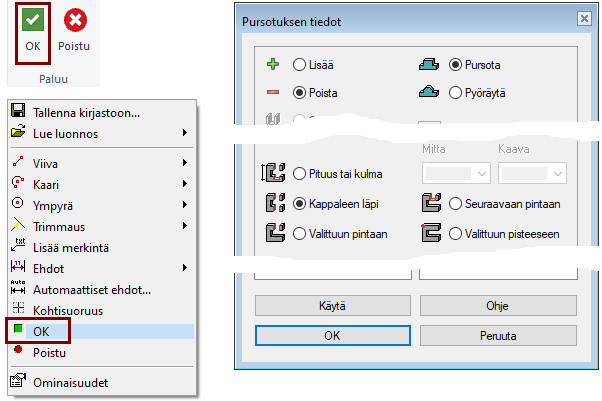602x401 pixels.
Task: Select the Valittuun pisteeseen option
Action: click(456, 233)
